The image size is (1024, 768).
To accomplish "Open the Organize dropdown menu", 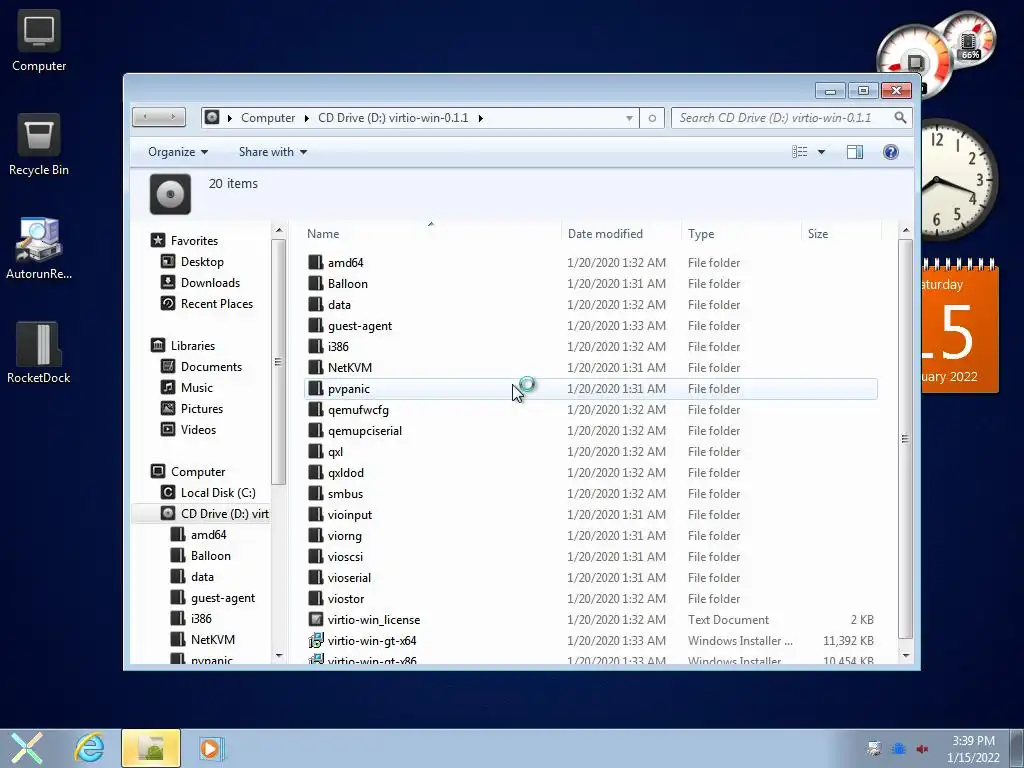I will [x=178, y=152].
